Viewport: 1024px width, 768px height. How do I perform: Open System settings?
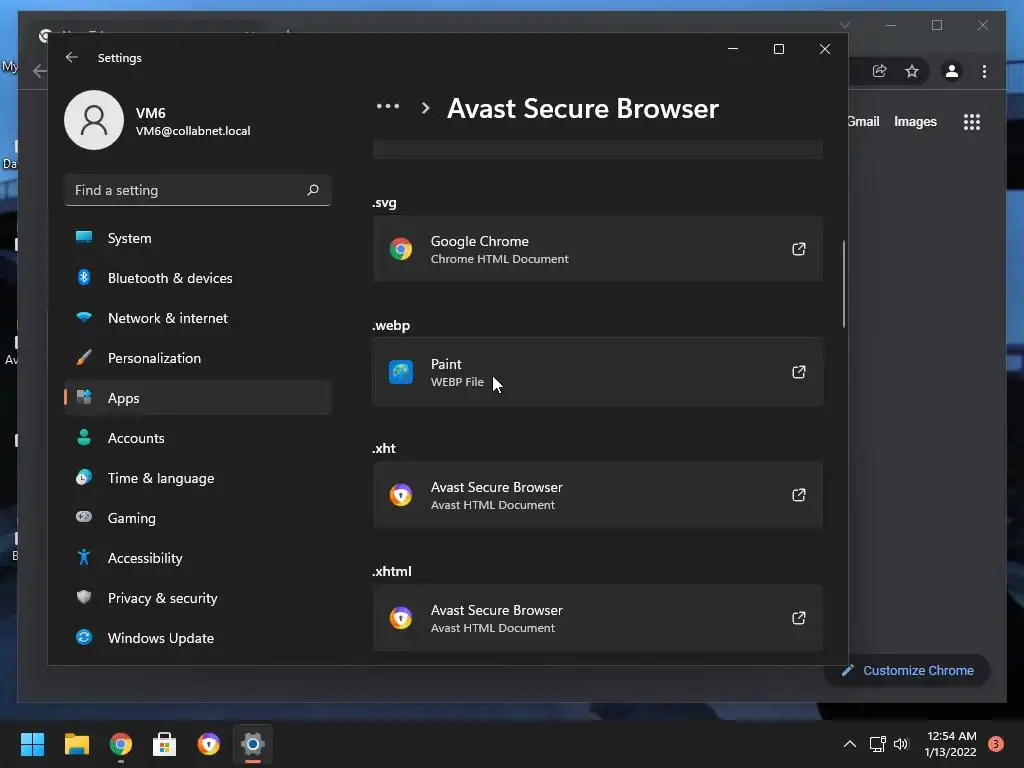(198, 238)
